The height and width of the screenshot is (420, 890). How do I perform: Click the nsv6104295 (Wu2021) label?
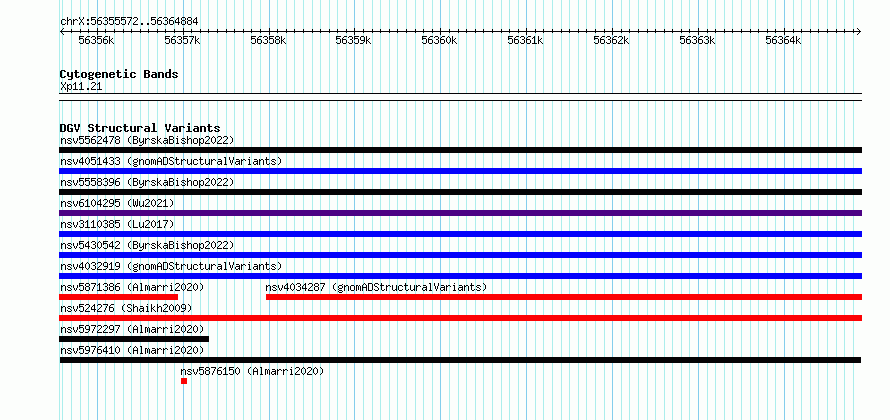pos(117,203)
